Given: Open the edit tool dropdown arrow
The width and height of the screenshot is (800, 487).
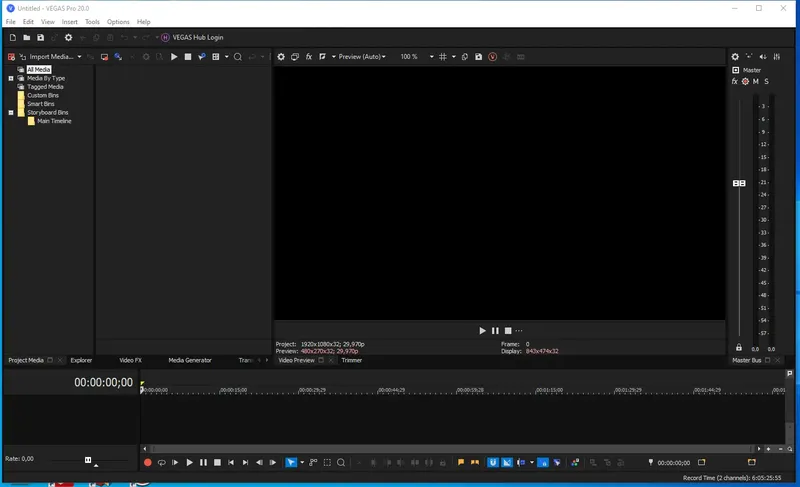Looking at the screenshot, I should (x=302, y=463).
